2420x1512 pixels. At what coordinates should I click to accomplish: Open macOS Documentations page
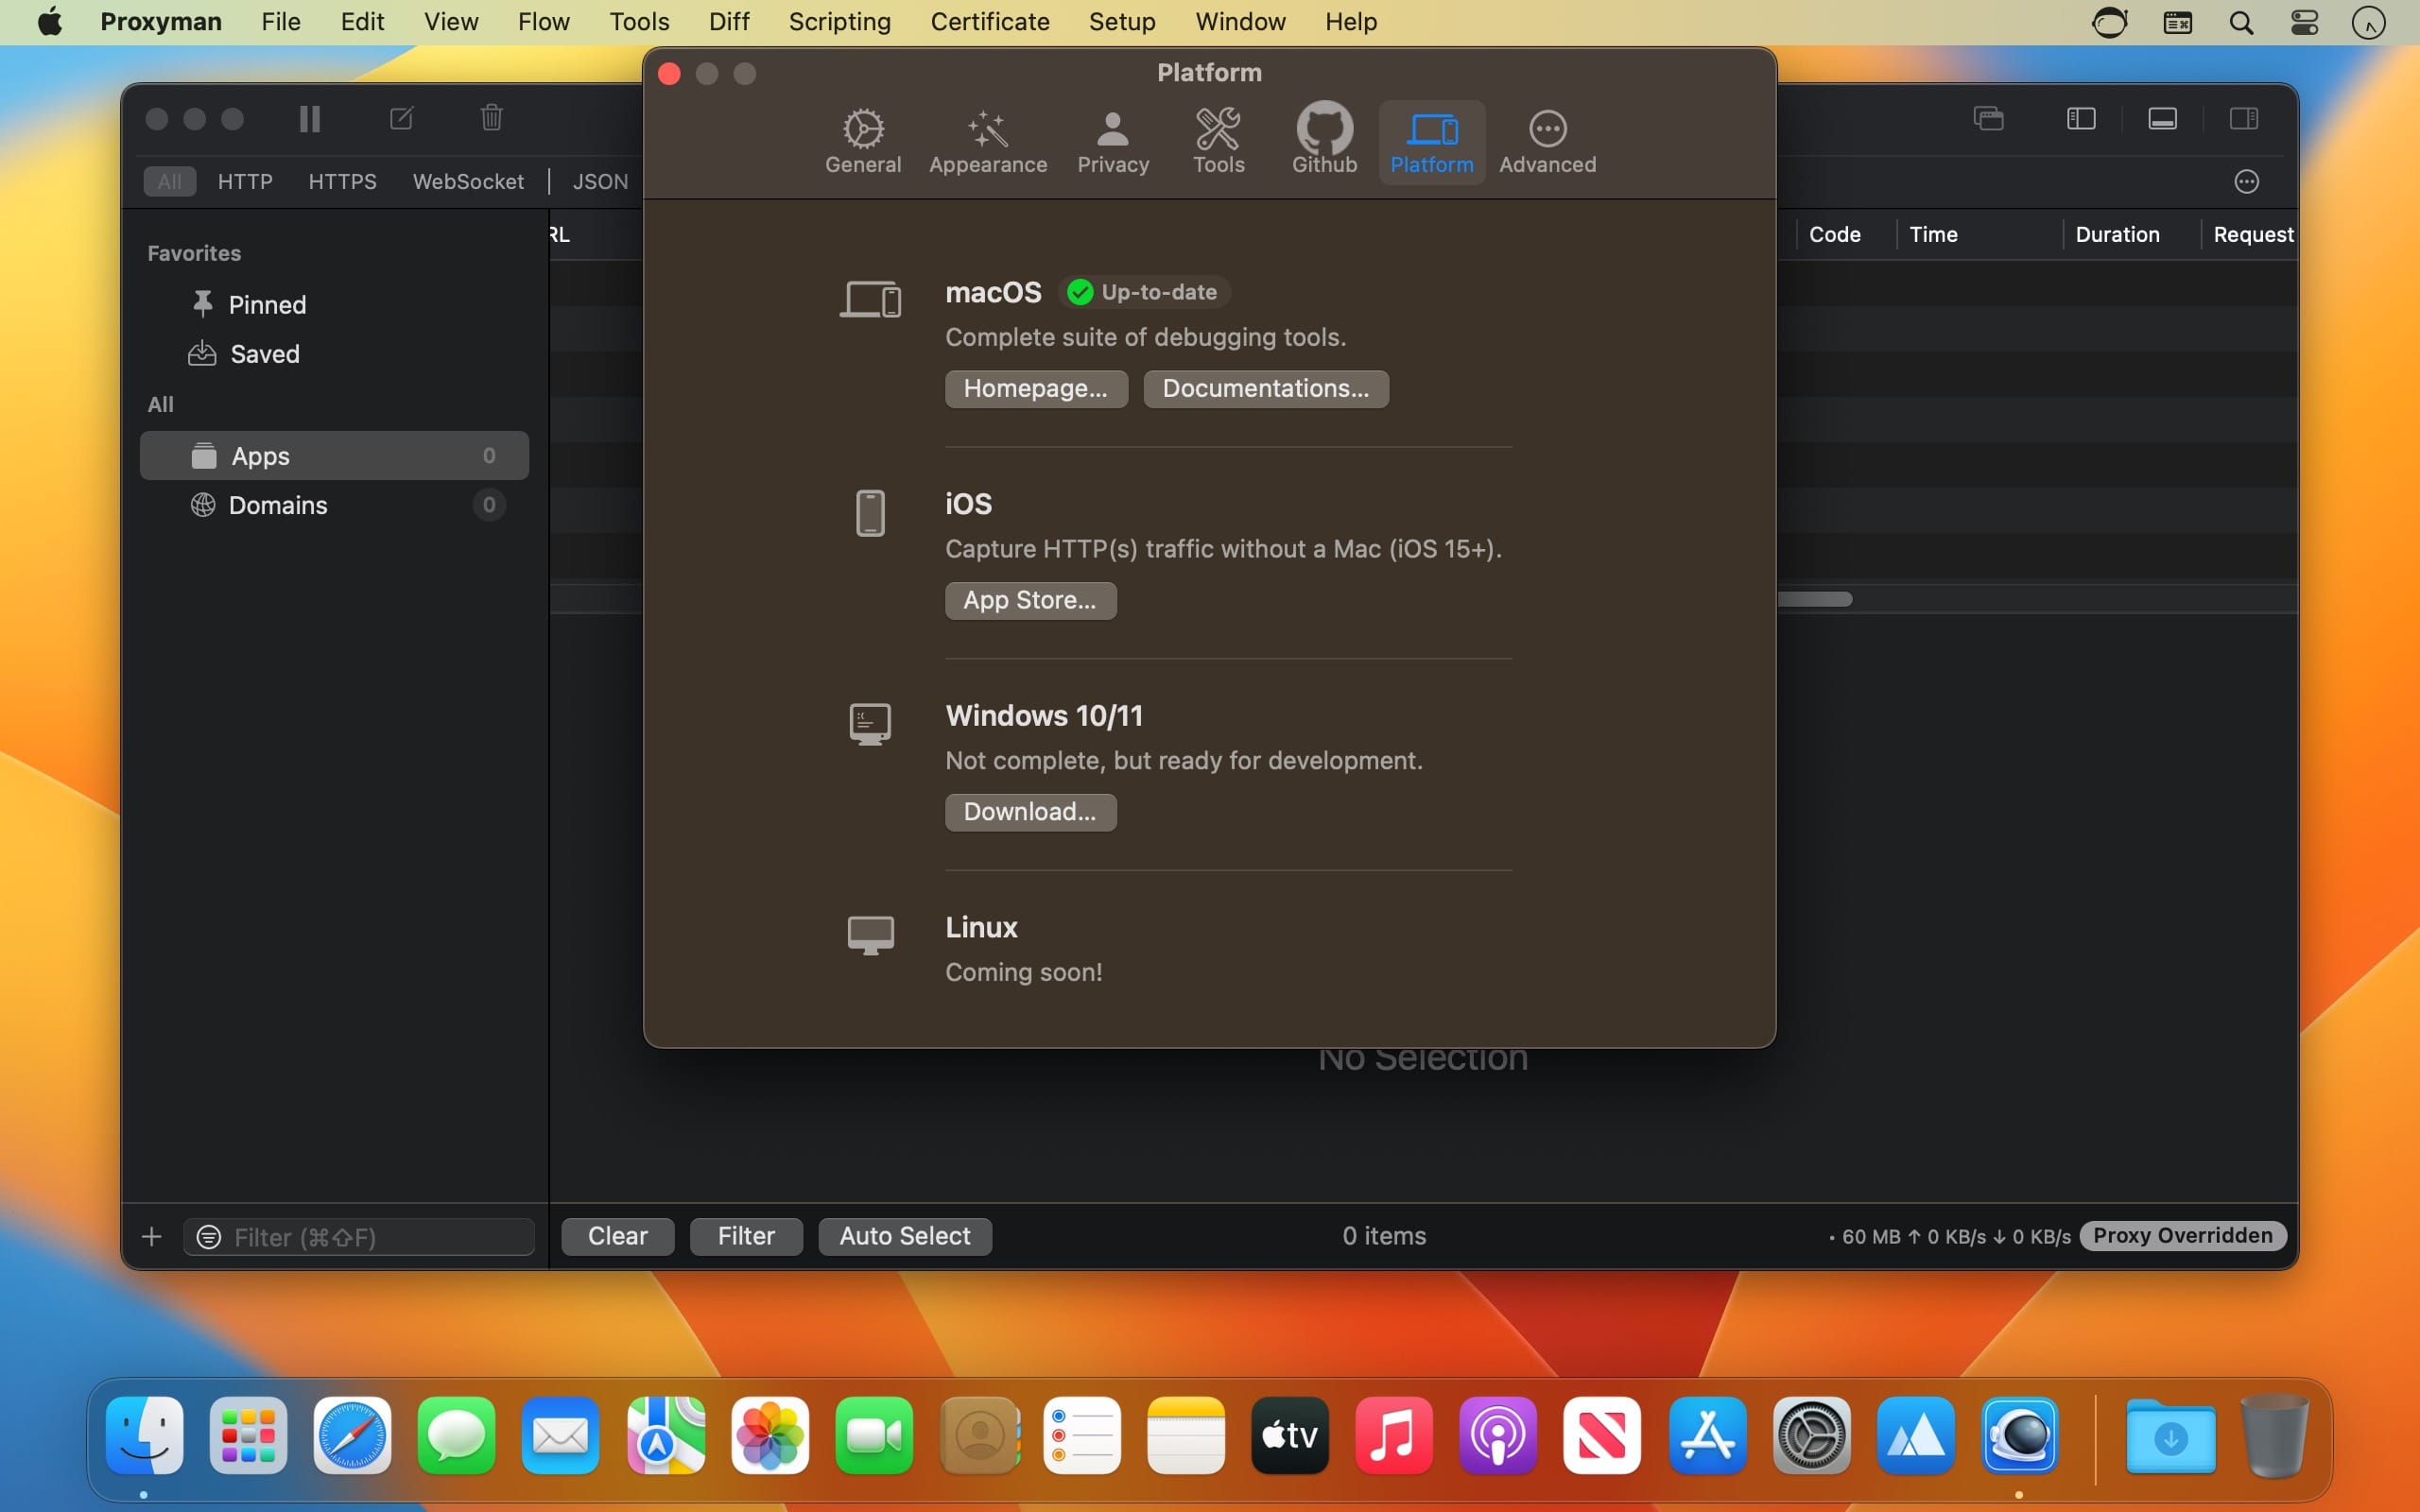tap(1263, 387)
